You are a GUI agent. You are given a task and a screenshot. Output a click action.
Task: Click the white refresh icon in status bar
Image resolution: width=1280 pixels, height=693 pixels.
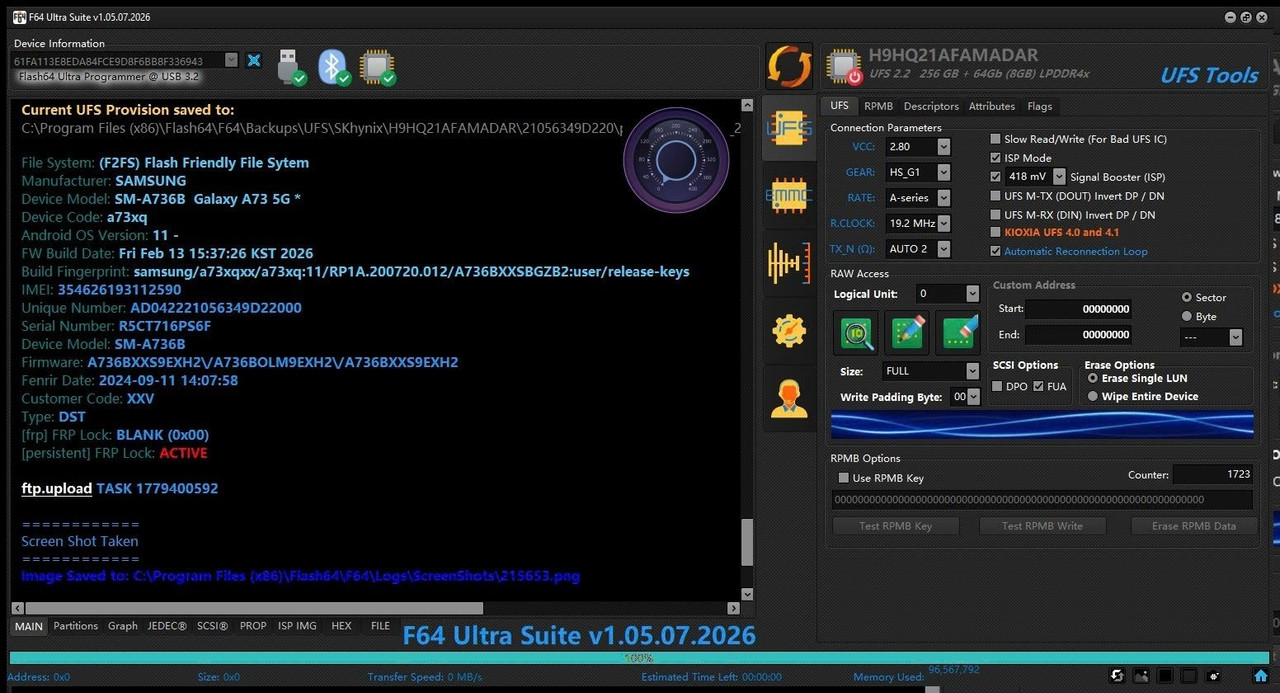[x=1117, y=677]
